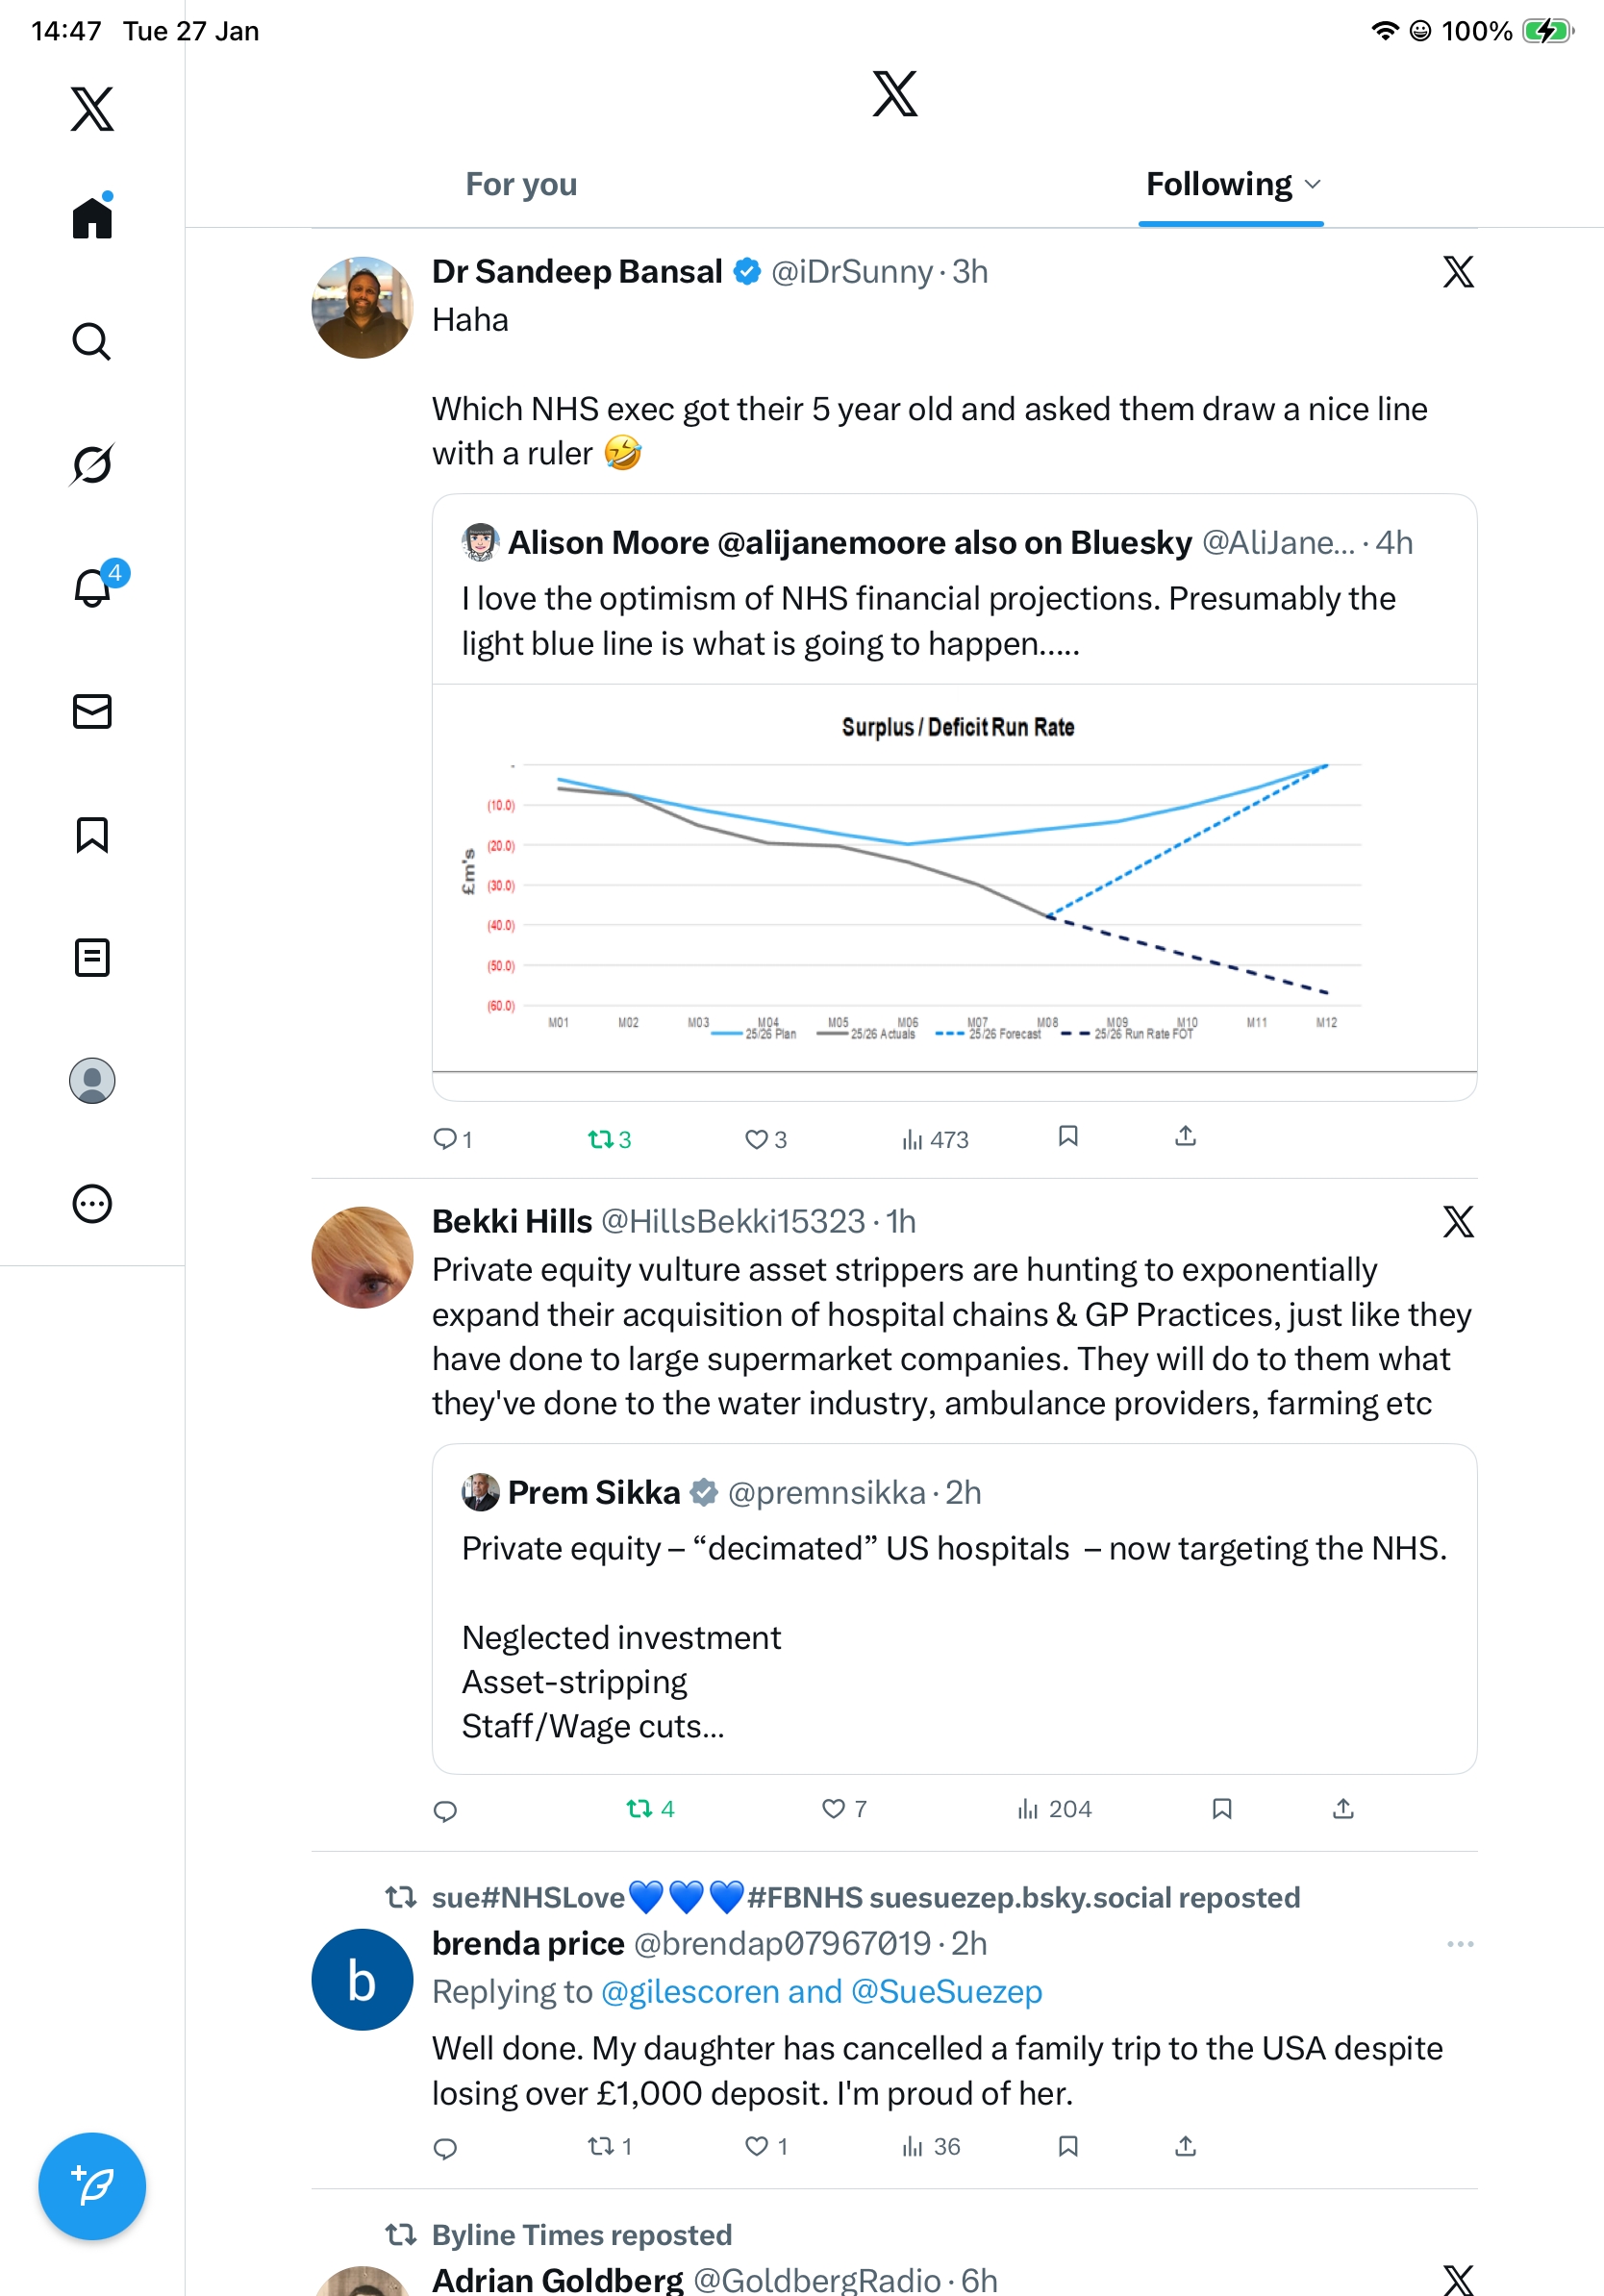This screenshot has height=2296, width=1604.
Task: Bookmark brenda price's reply
Action: (1068, 2146)
